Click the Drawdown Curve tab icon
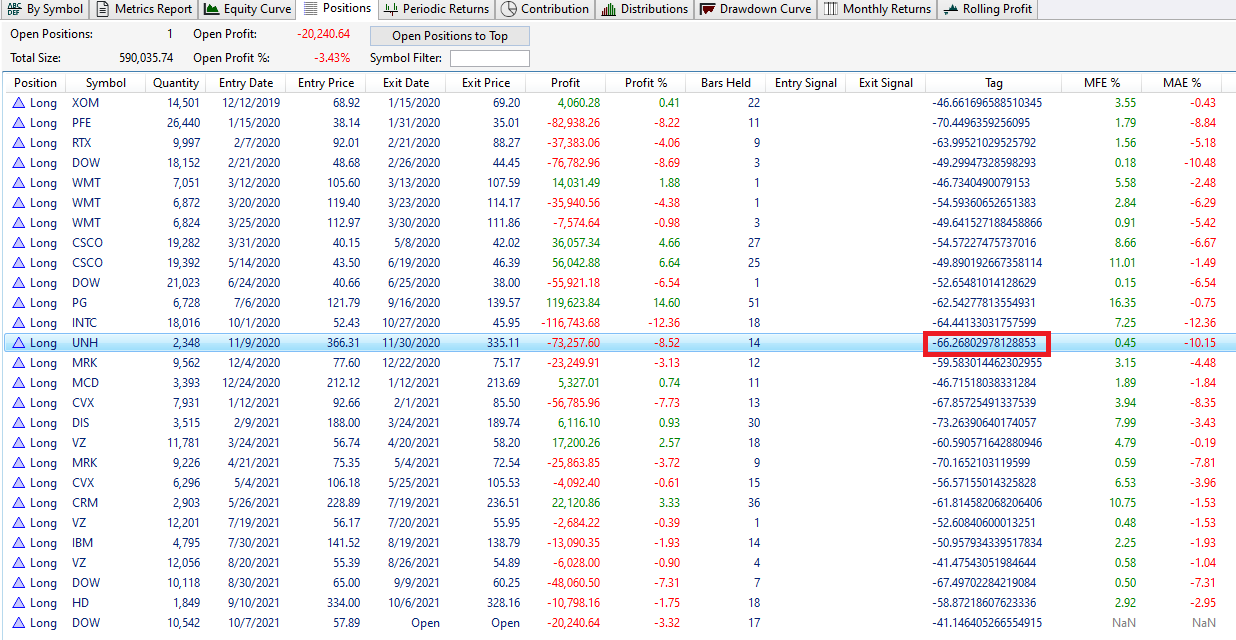Viewport: 1236px width, 640px height. [x=708, y=9]
